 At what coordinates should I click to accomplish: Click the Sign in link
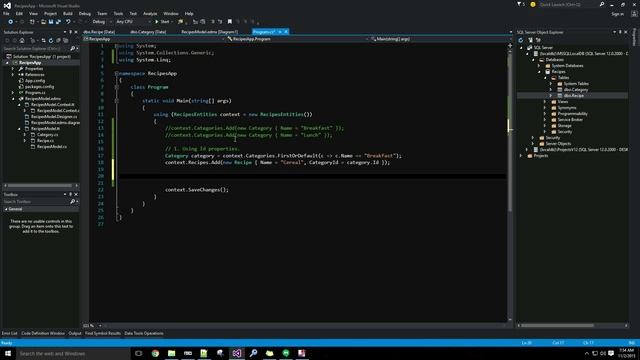pyautogui.click(x=618, y=14)
